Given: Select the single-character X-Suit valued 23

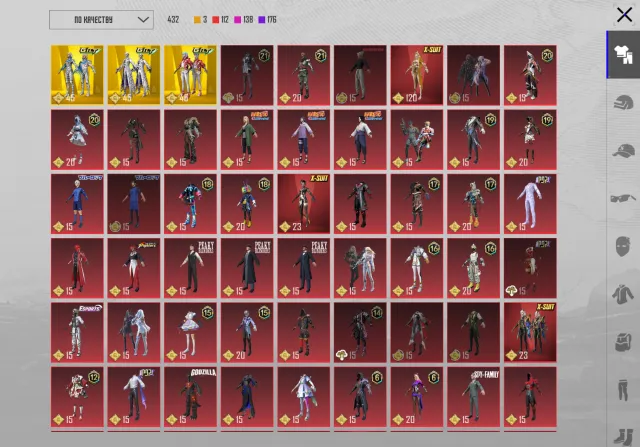Looking at the screenshot, I should click(x=304, y=204).
